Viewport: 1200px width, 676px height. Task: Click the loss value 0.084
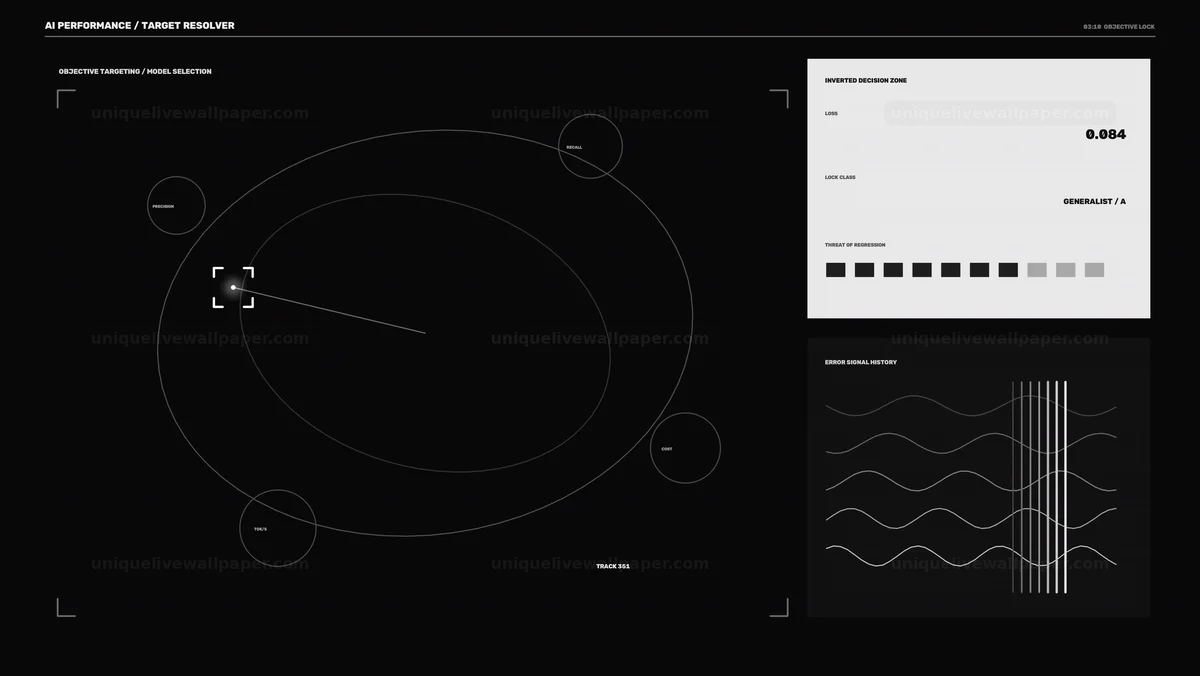(1106, 134)
